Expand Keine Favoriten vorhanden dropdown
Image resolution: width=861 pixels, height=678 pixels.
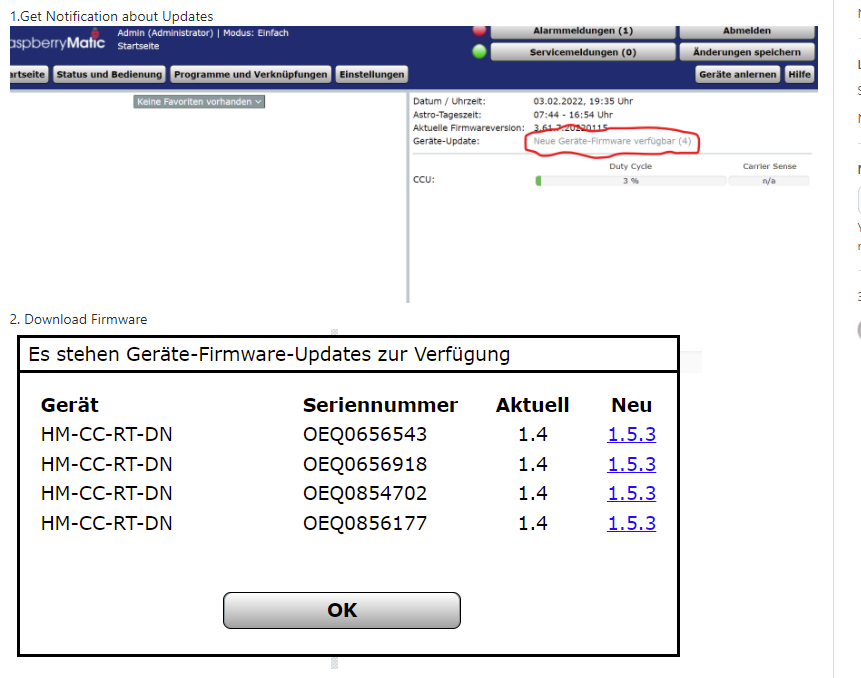[199, 102]
